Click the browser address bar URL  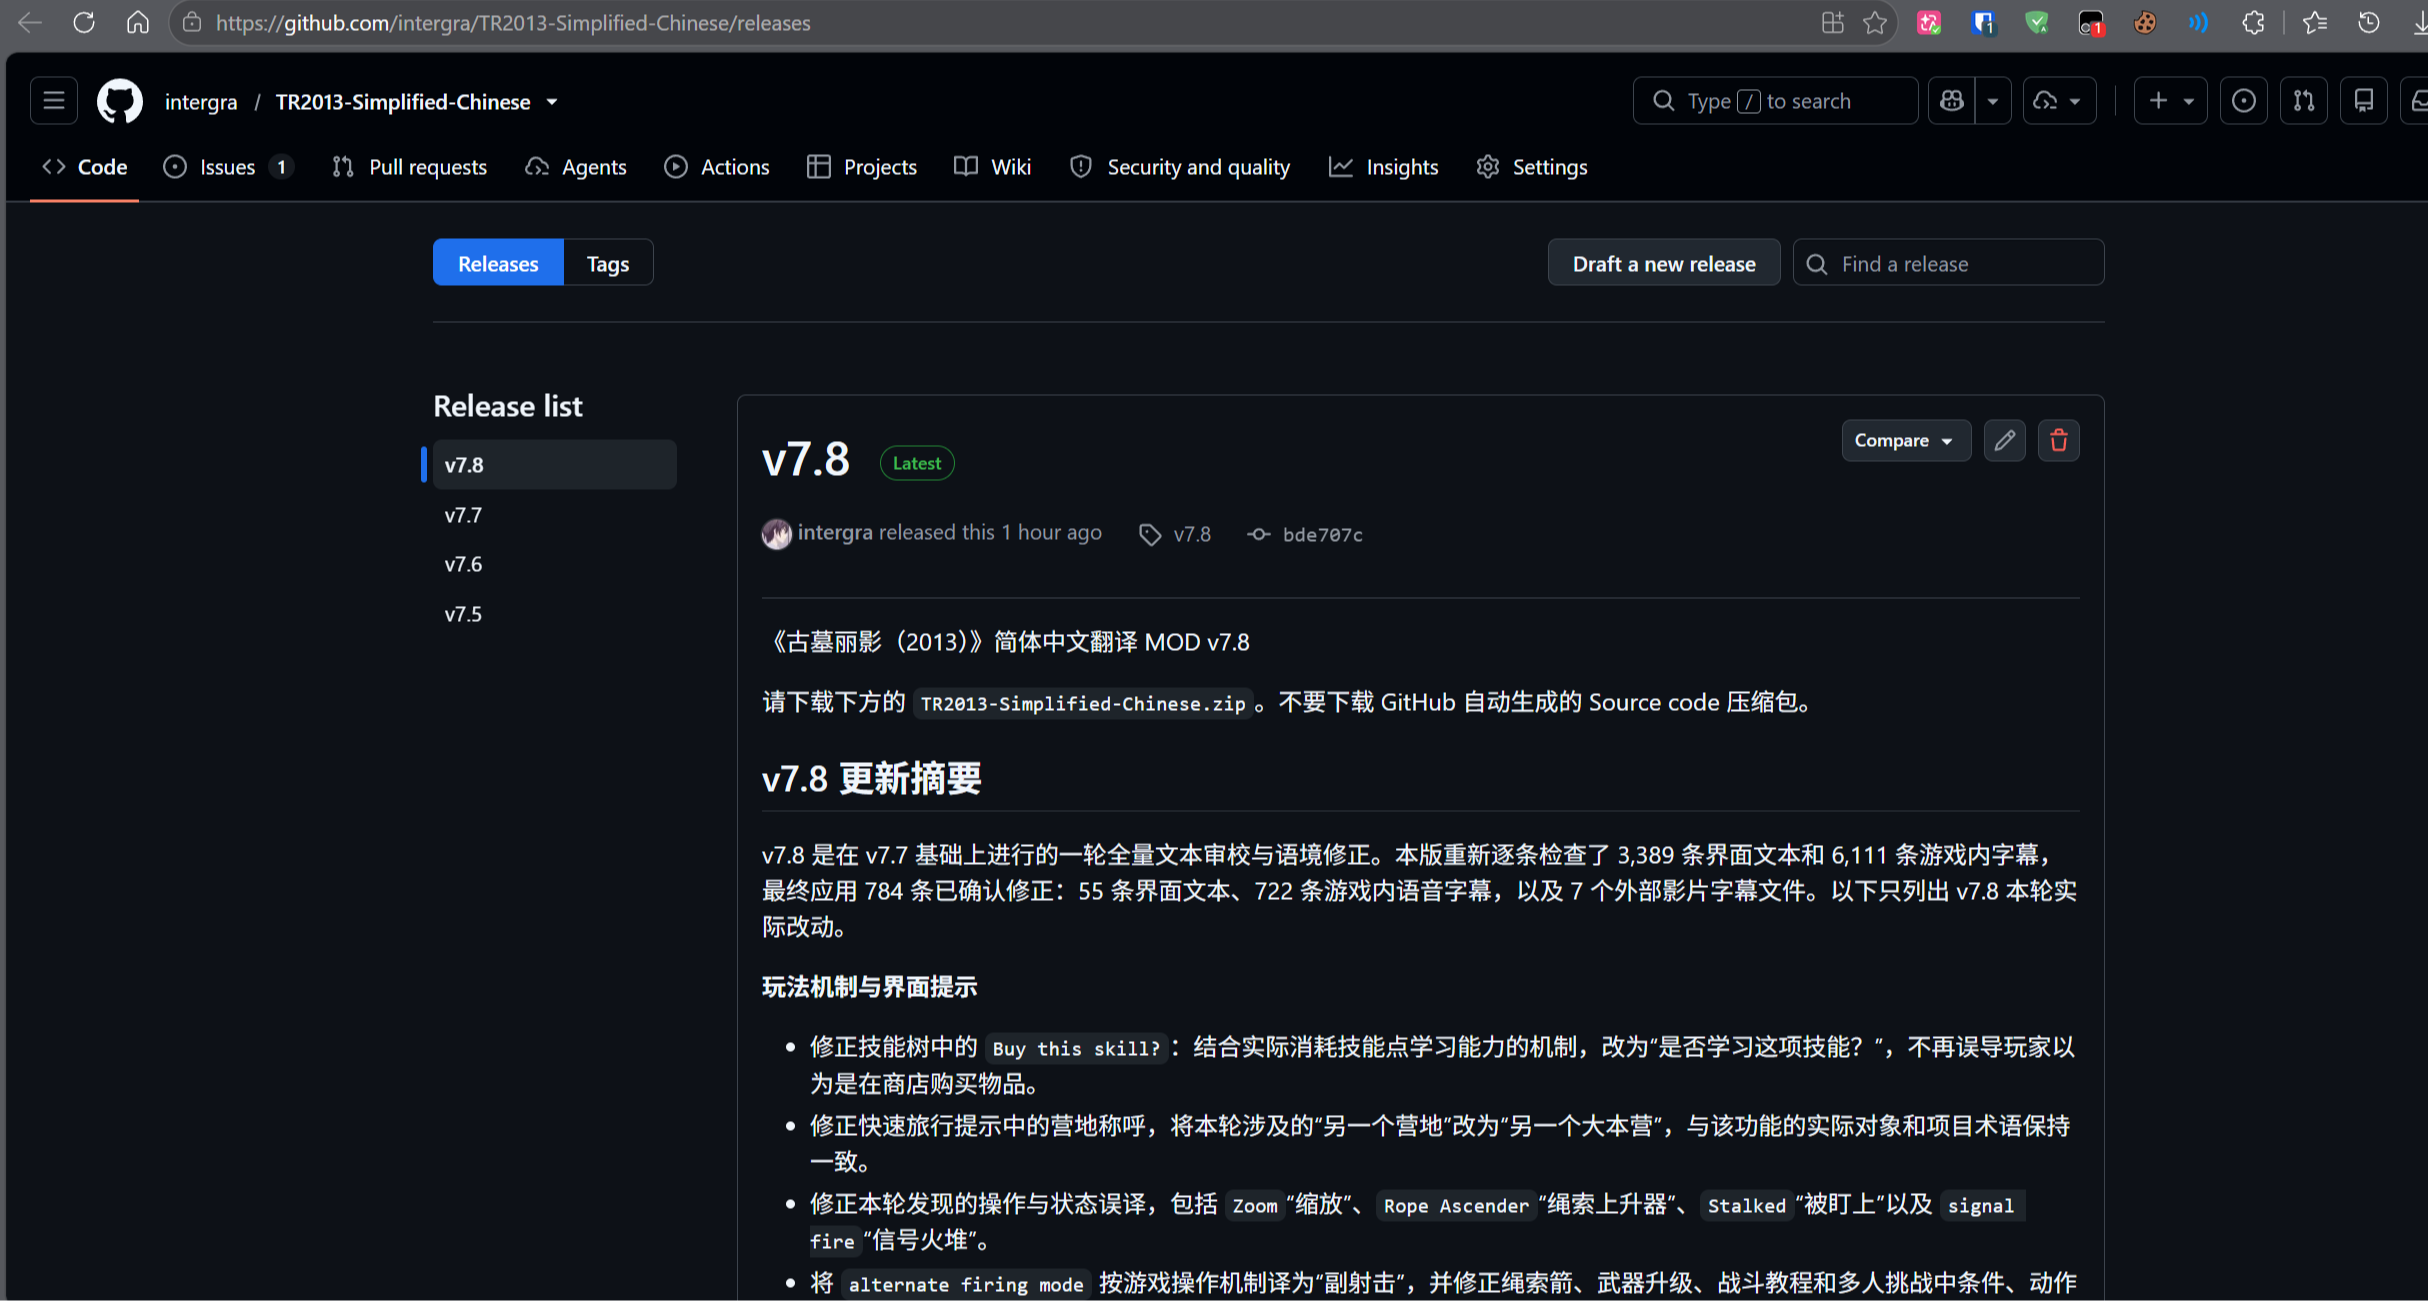click(513, 22)
